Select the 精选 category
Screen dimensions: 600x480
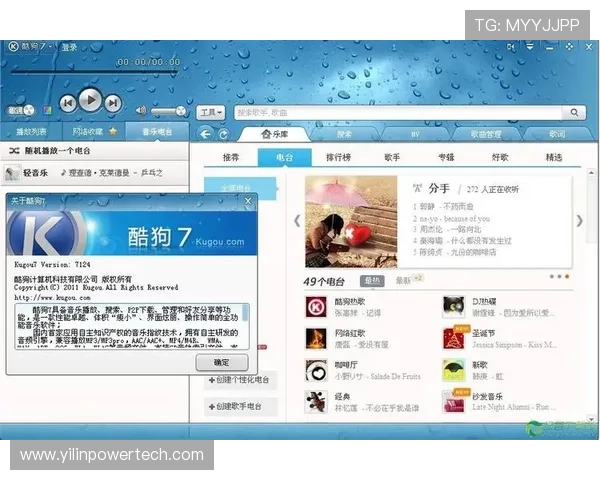(554, 157)
